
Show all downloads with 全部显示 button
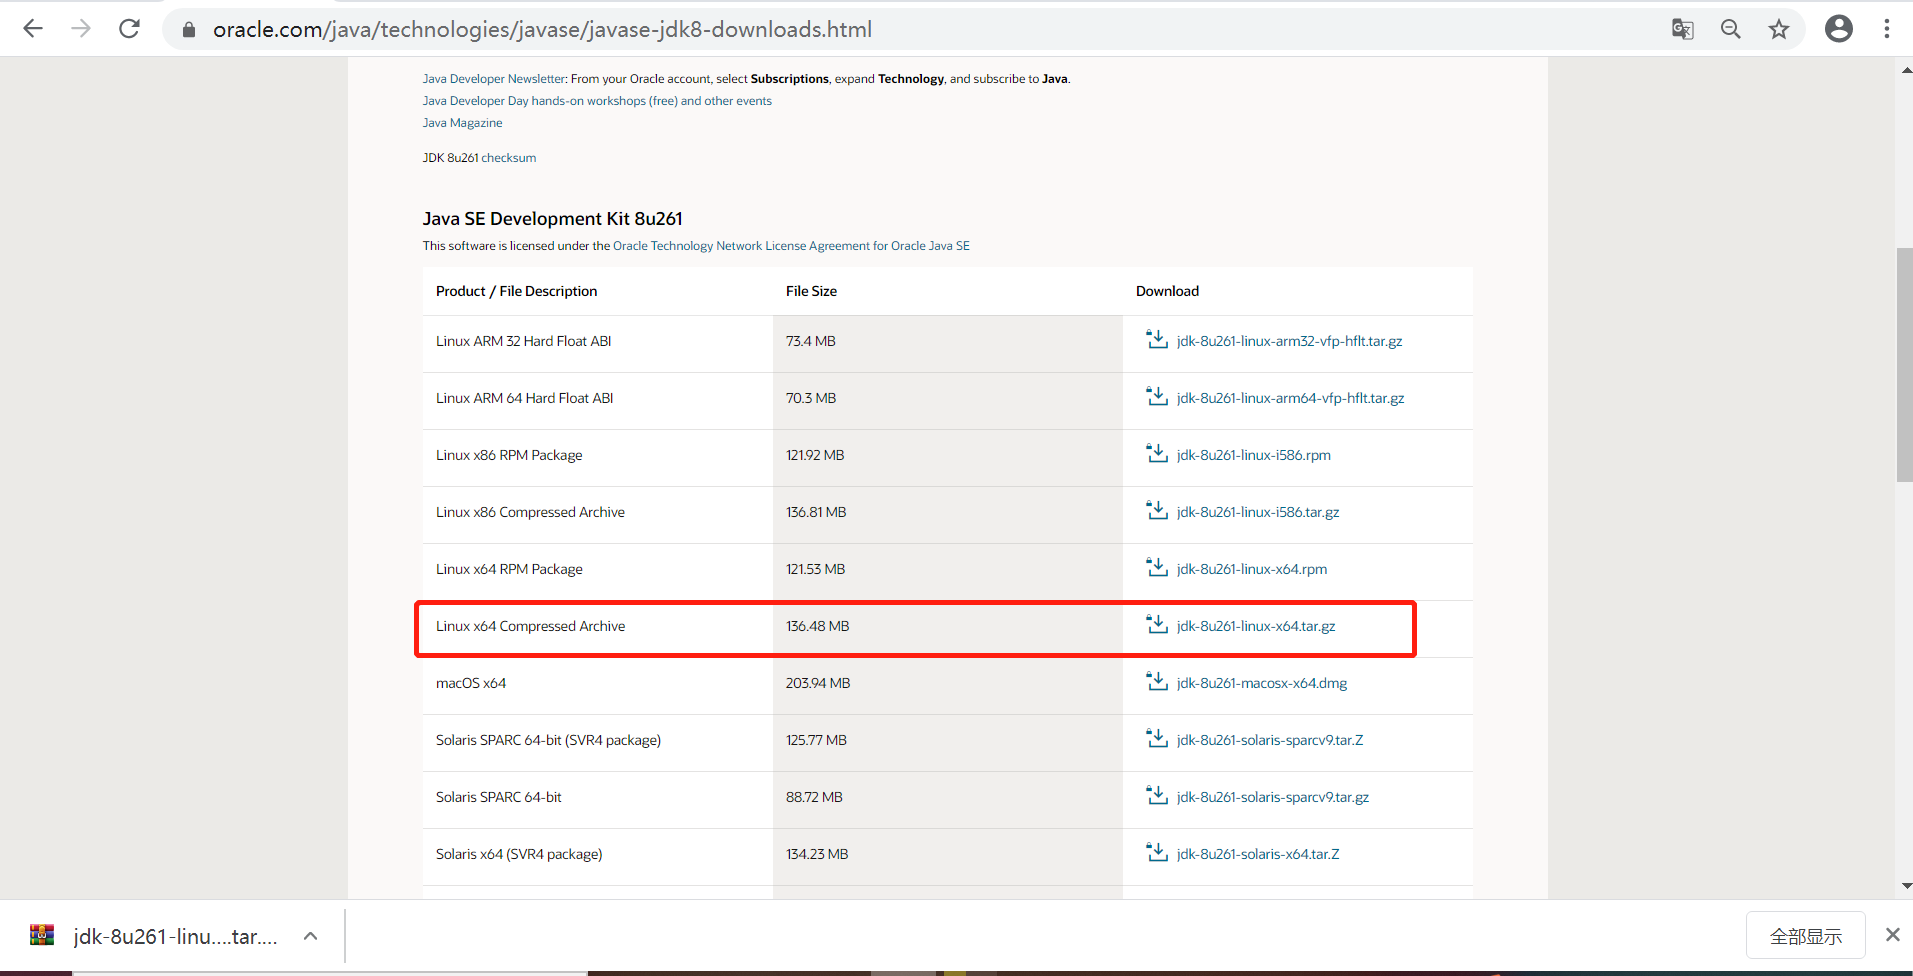click(x=1805, y=936)
